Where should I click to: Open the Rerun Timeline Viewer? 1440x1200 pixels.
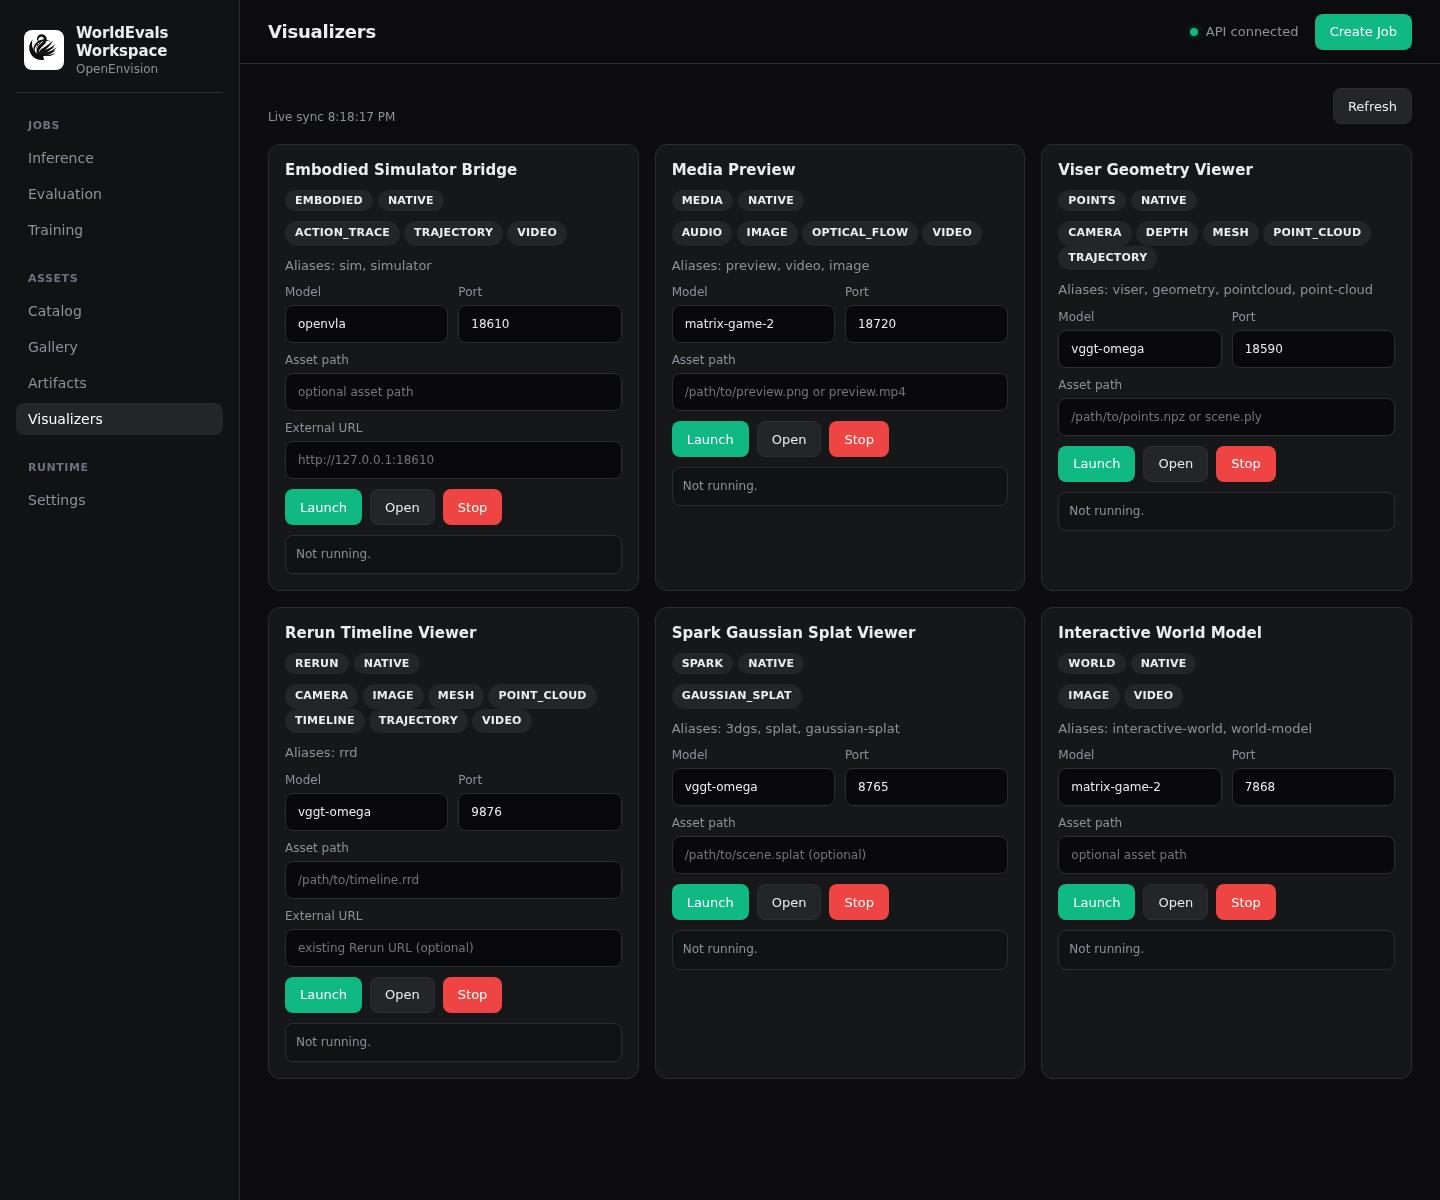coord(402,995)
